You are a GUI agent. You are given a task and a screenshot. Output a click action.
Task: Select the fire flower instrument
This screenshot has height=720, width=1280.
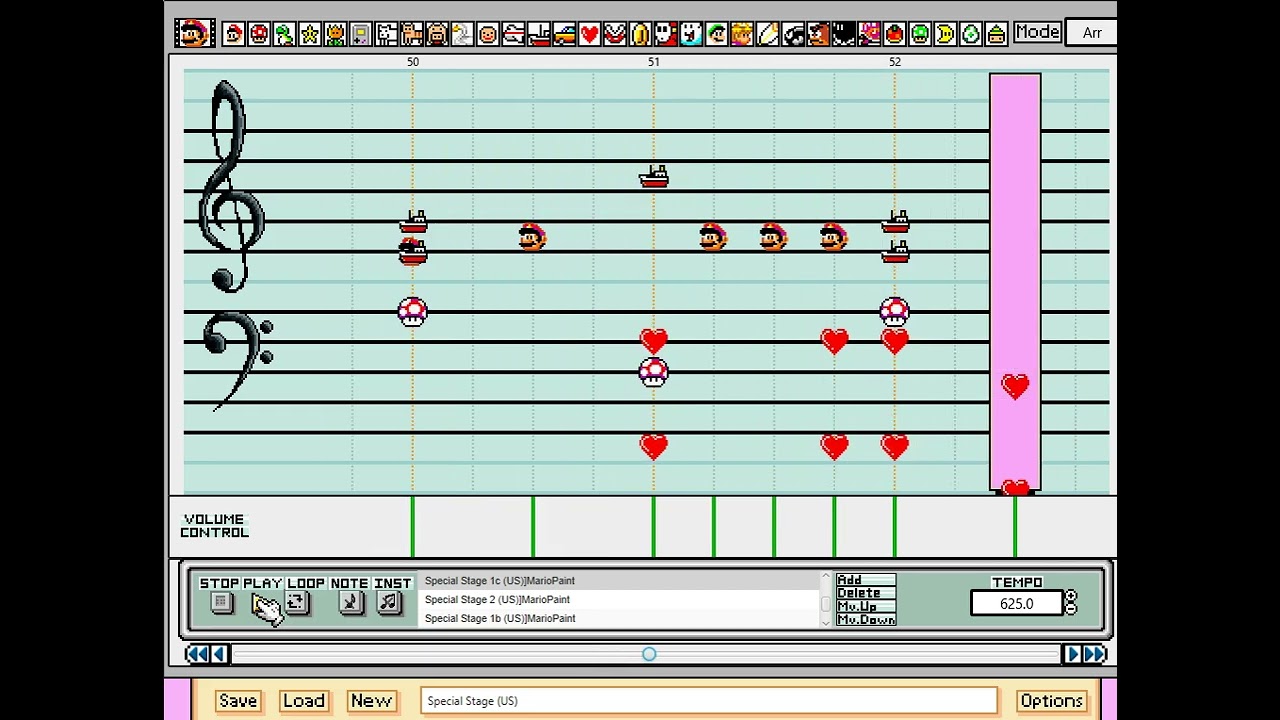(335, 34)
